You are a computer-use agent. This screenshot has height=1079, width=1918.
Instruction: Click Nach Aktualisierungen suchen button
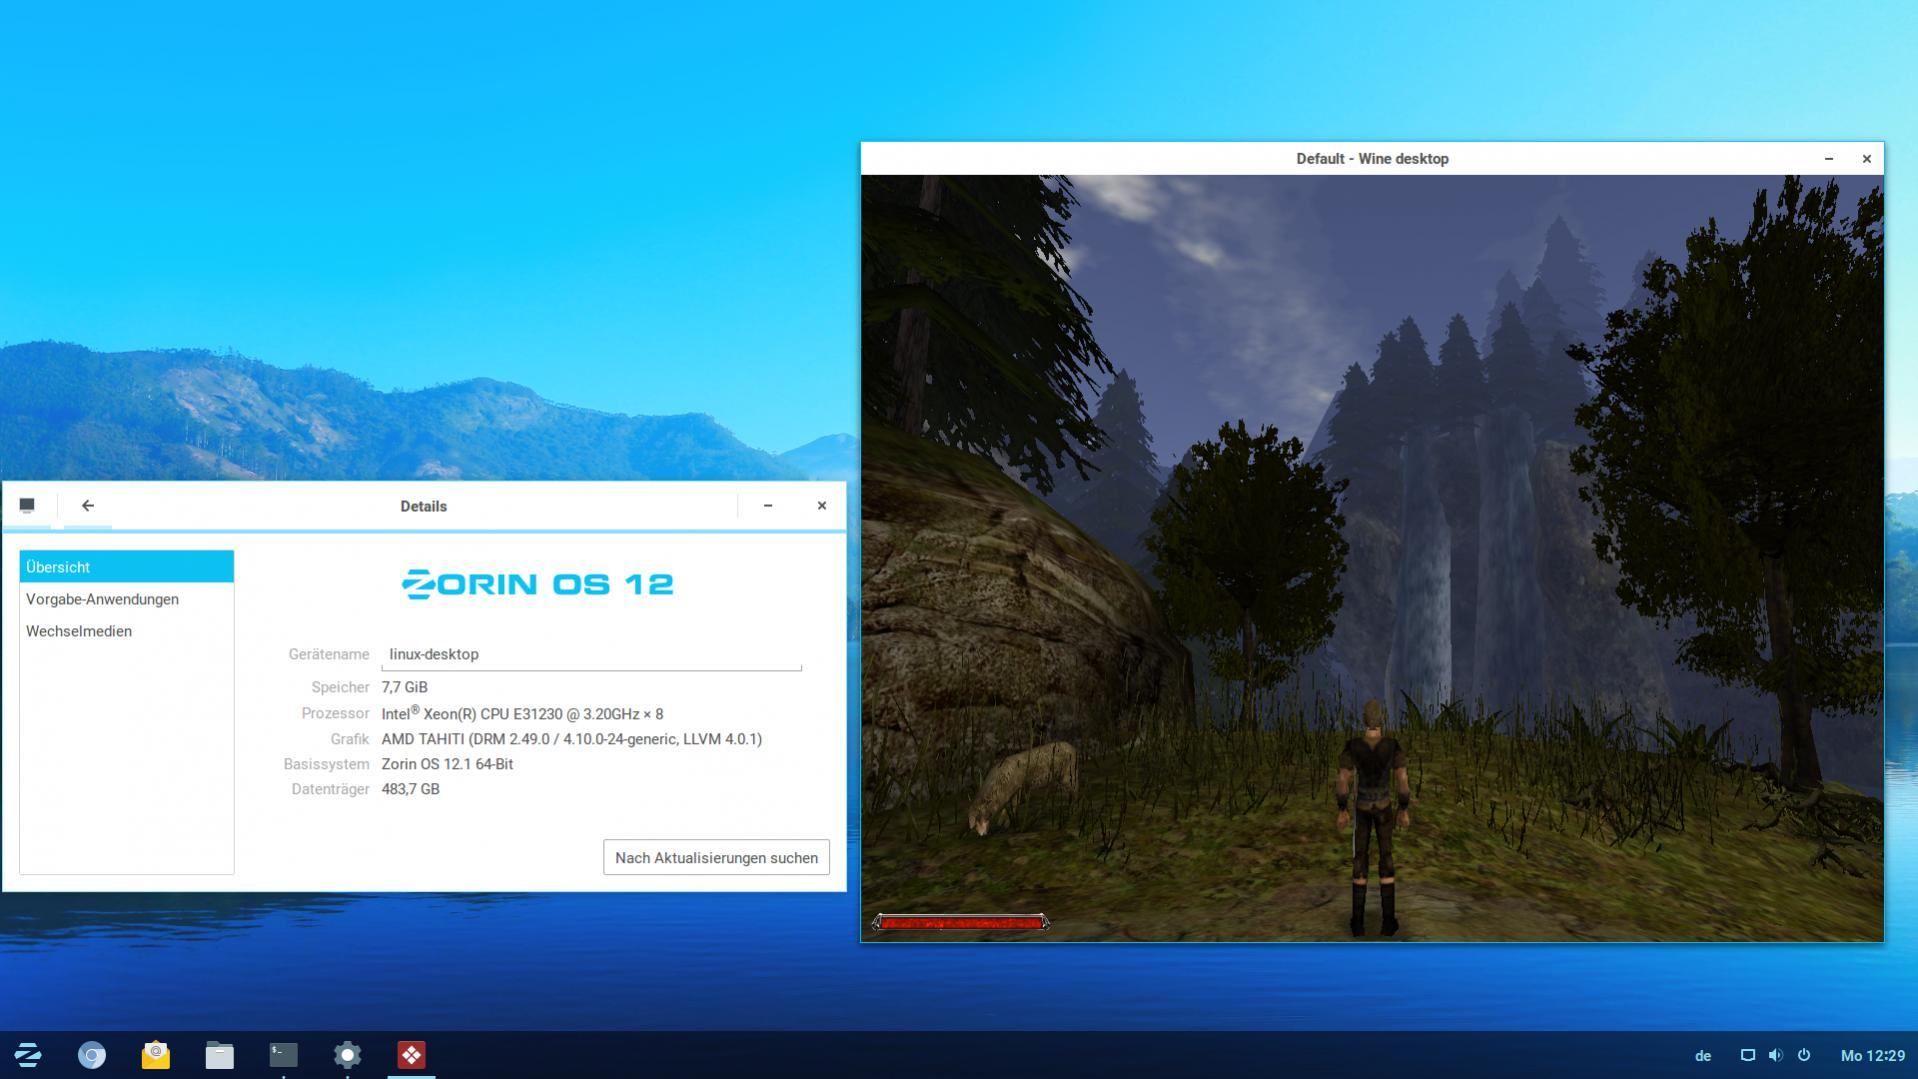point(716,858)
